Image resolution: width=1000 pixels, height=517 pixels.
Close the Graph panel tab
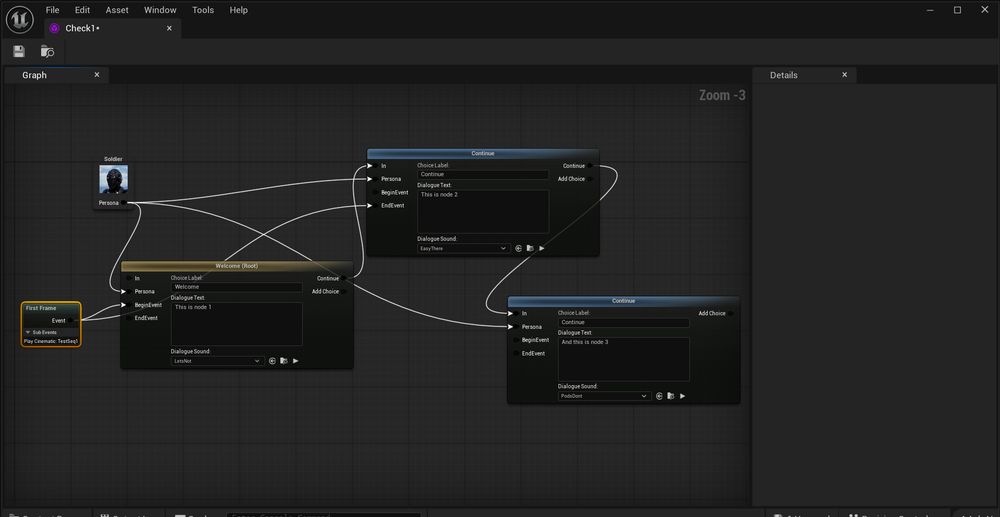(97, 75)
